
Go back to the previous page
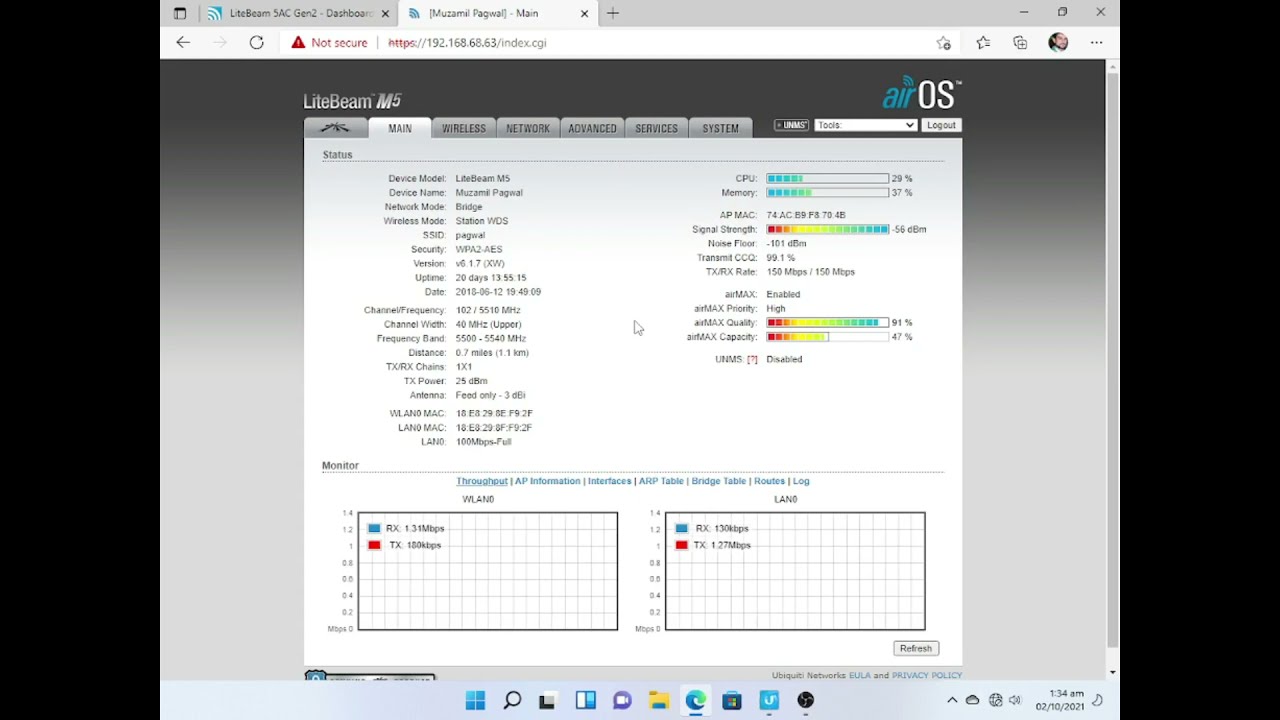[183, 42]
